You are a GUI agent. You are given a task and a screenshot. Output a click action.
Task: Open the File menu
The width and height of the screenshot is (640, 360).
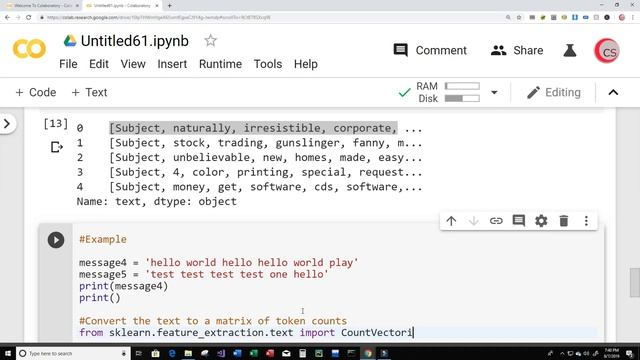coord(68,64)
